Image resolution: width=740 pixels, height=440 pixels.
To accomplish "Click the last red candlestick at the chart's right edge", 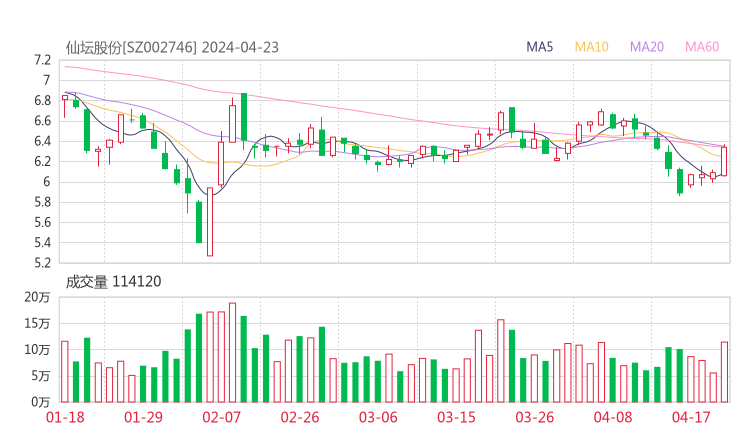I will 724,161.
